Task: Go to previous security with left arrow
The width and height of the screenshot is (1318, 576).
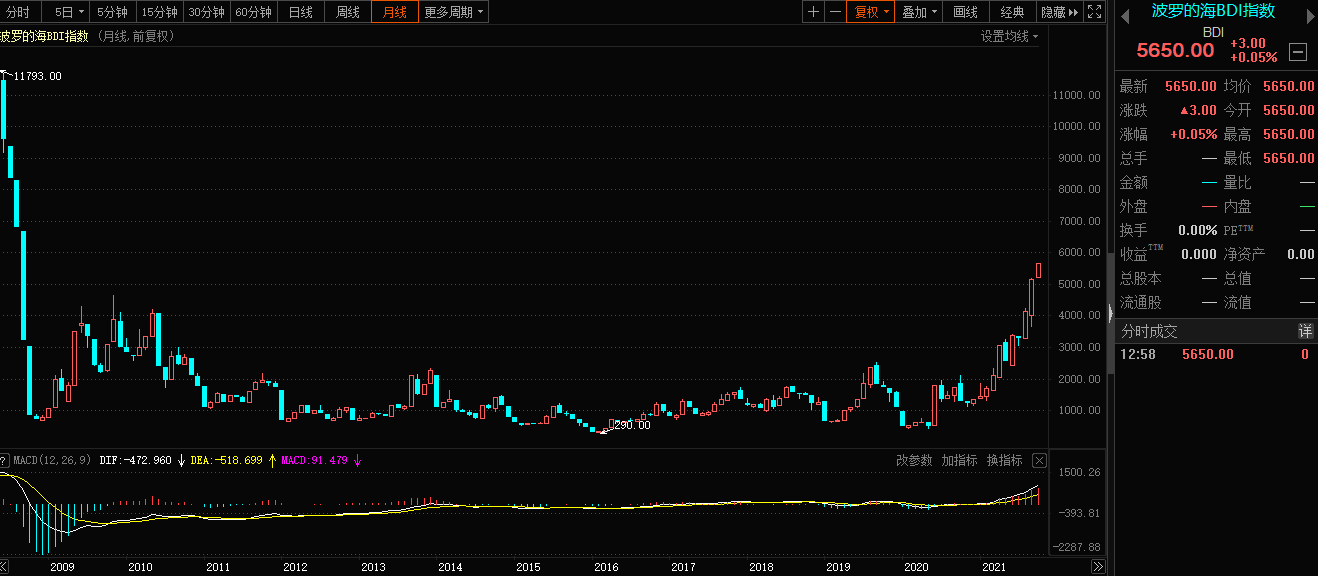Action: 1125,12
